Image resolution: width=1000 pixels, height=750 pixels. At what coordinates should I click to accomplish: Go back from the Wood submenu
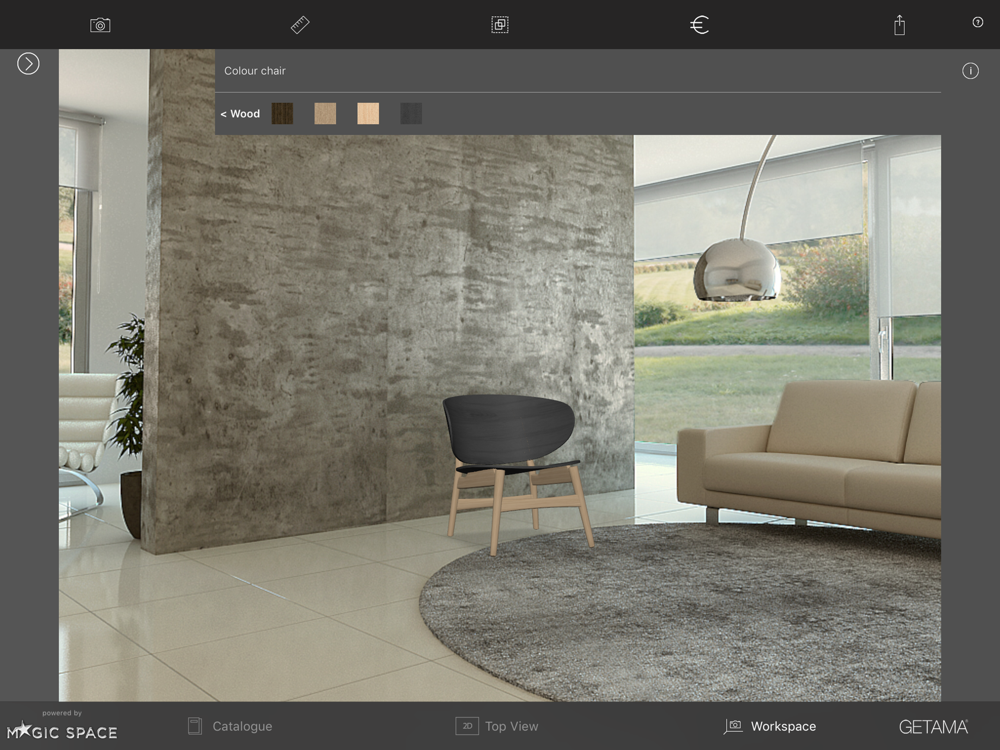click(x=240, y=114)
